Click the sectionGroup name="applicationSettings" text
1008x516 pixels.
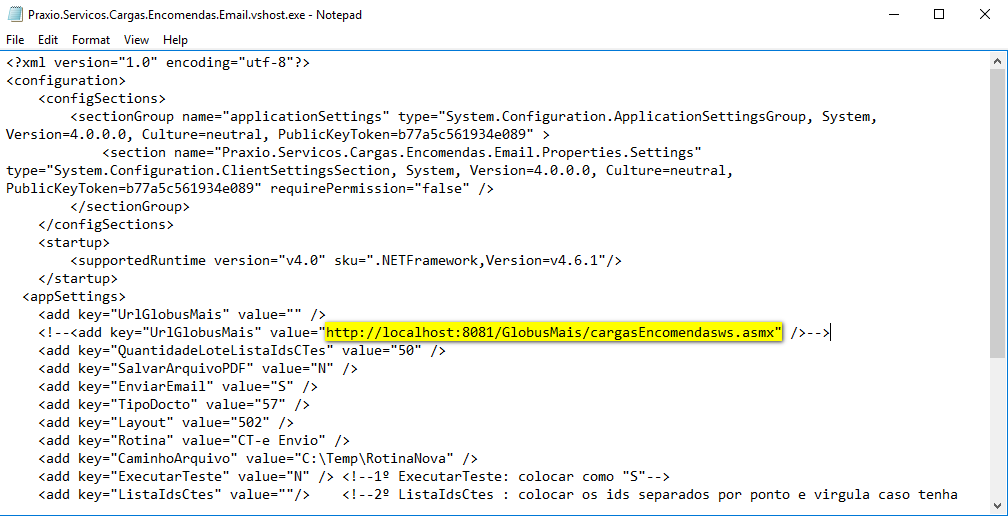[230, 117]
